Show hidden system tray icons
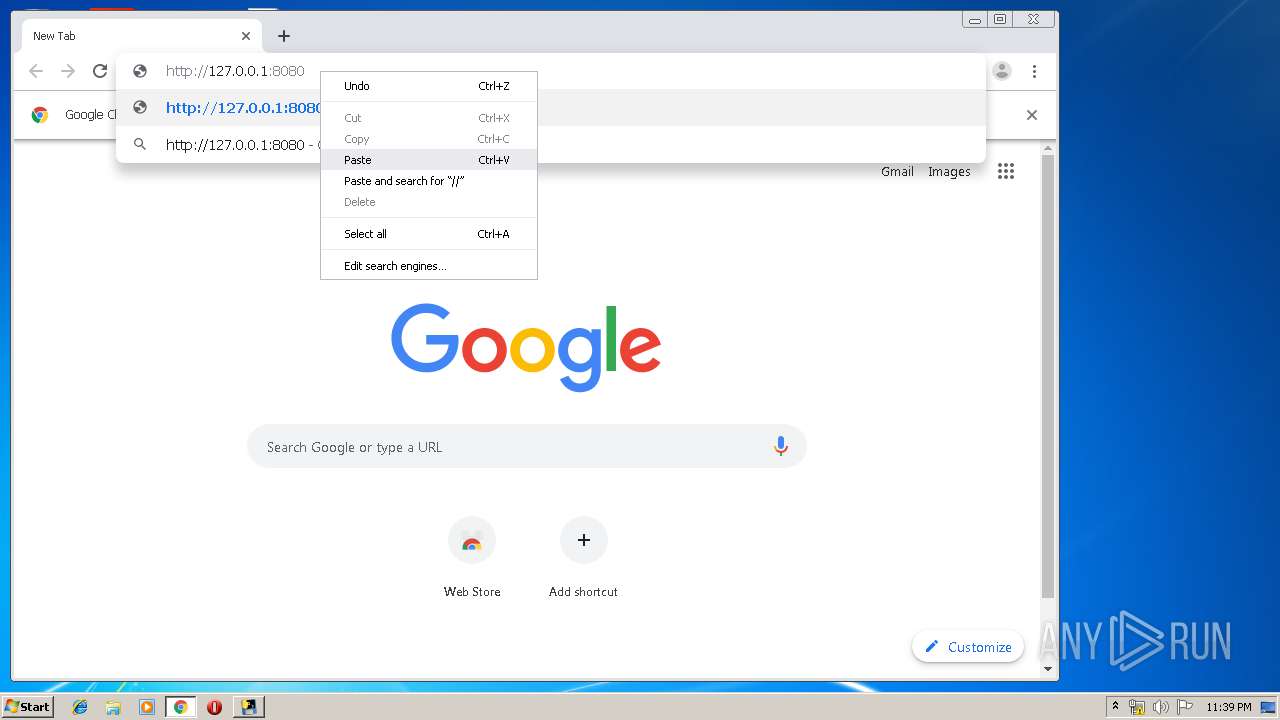The image size is (1280, 720). tap(1115, 706)
